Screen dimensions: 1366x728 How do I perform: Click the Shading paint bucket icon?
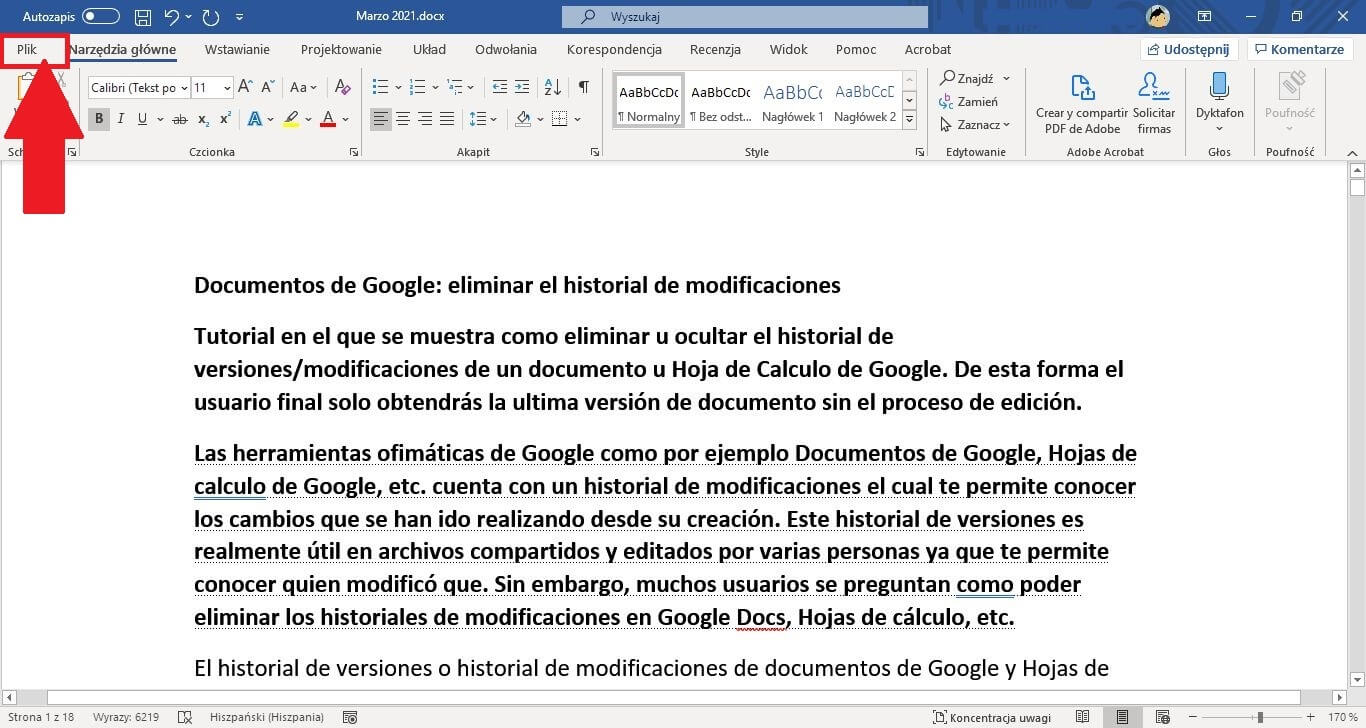523,119
